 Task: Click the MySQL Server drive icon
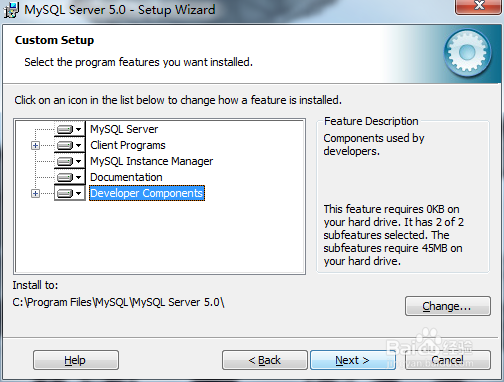[x=65, y=129]
